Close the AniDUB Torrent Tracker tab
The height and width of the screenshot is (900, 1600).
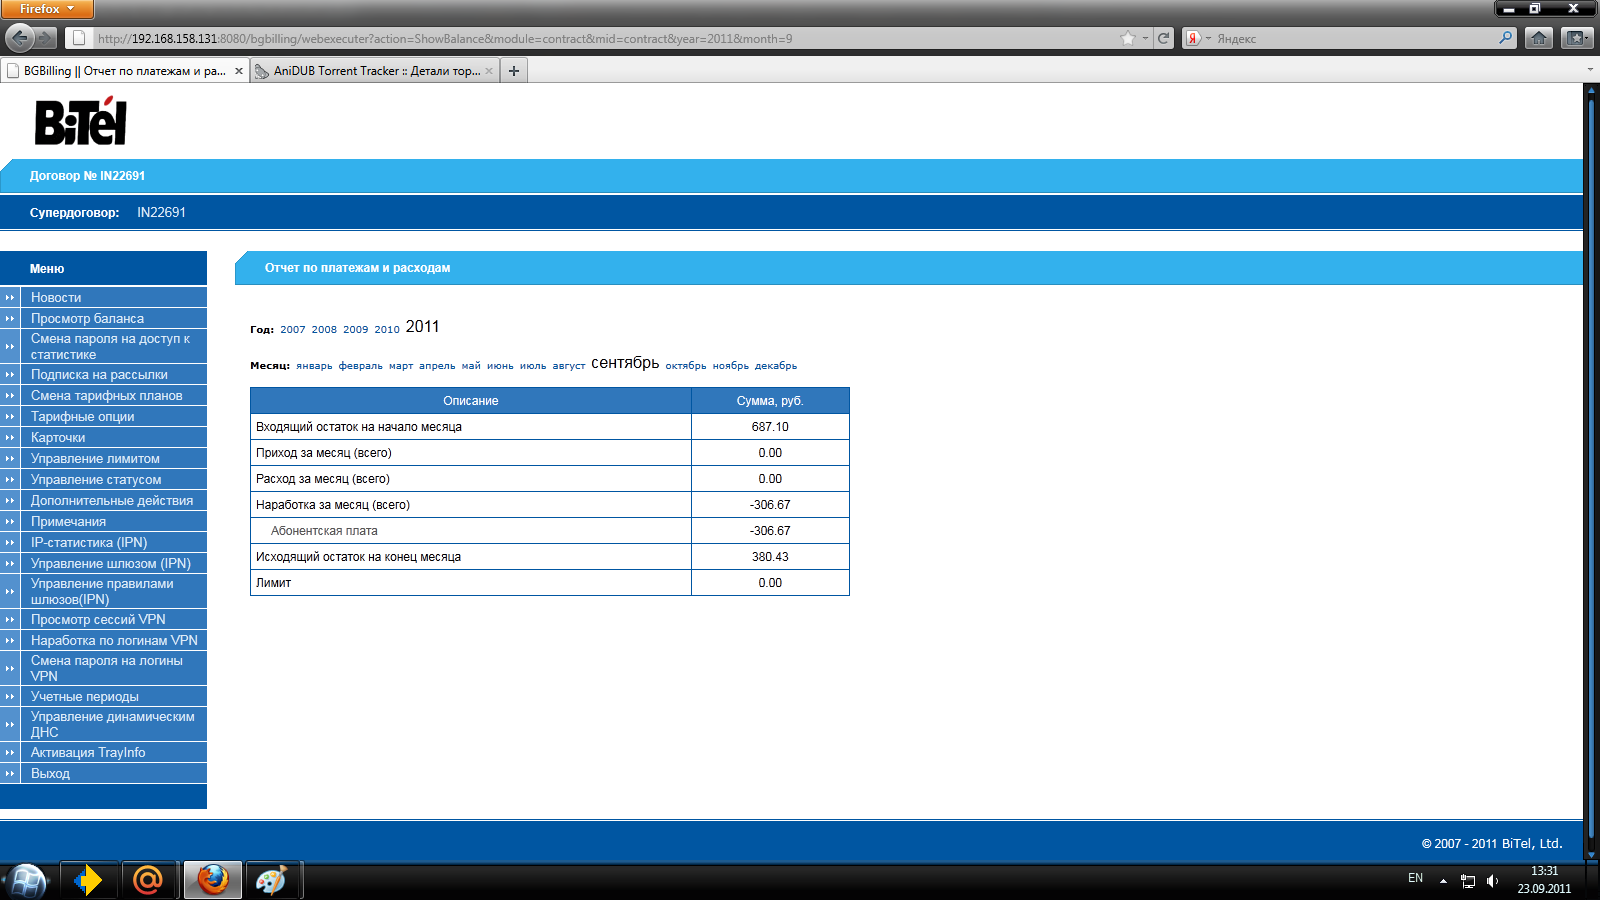point(489,71)
